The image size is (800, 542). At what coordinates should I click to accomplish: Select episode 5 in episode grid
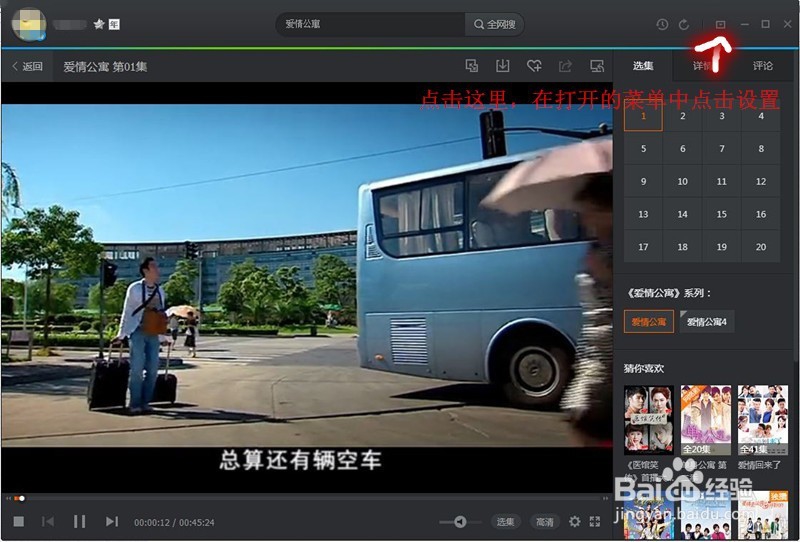(643, 149)
